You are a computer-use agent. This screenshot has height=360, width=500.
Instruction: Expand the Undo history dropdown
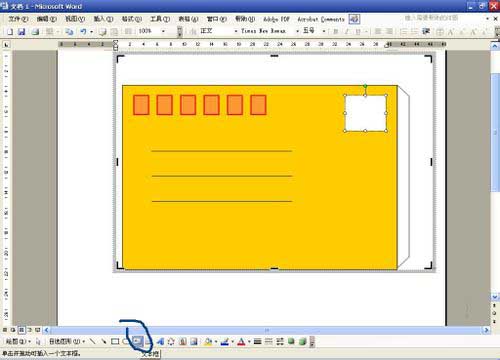(91, 31)
